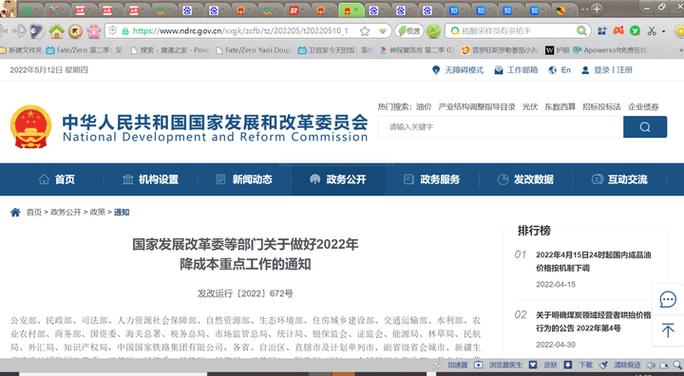The width and height of the screenshot is (684, 376).
Task: Click 通知 in the breadcrumb
Action: 121,212
